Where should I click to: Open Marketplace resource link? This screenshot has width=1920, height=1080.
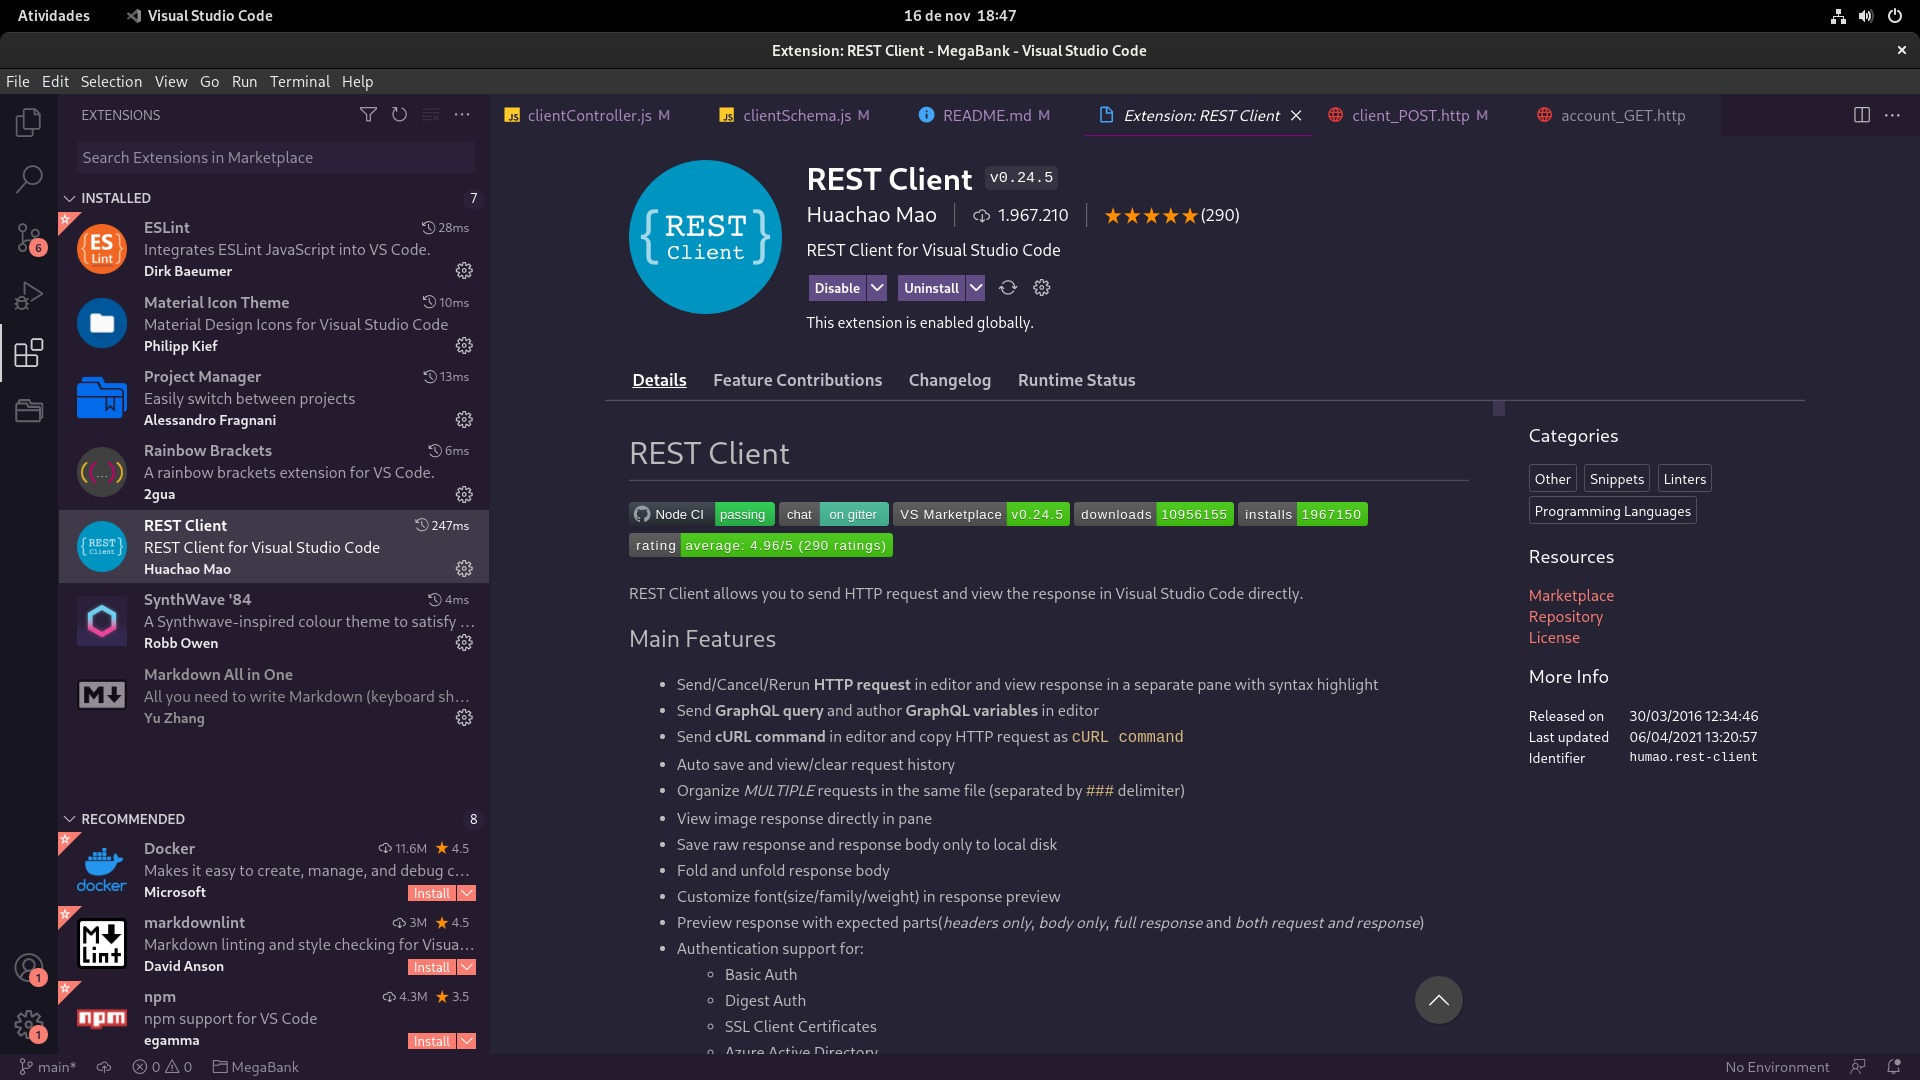[1571, 596]
